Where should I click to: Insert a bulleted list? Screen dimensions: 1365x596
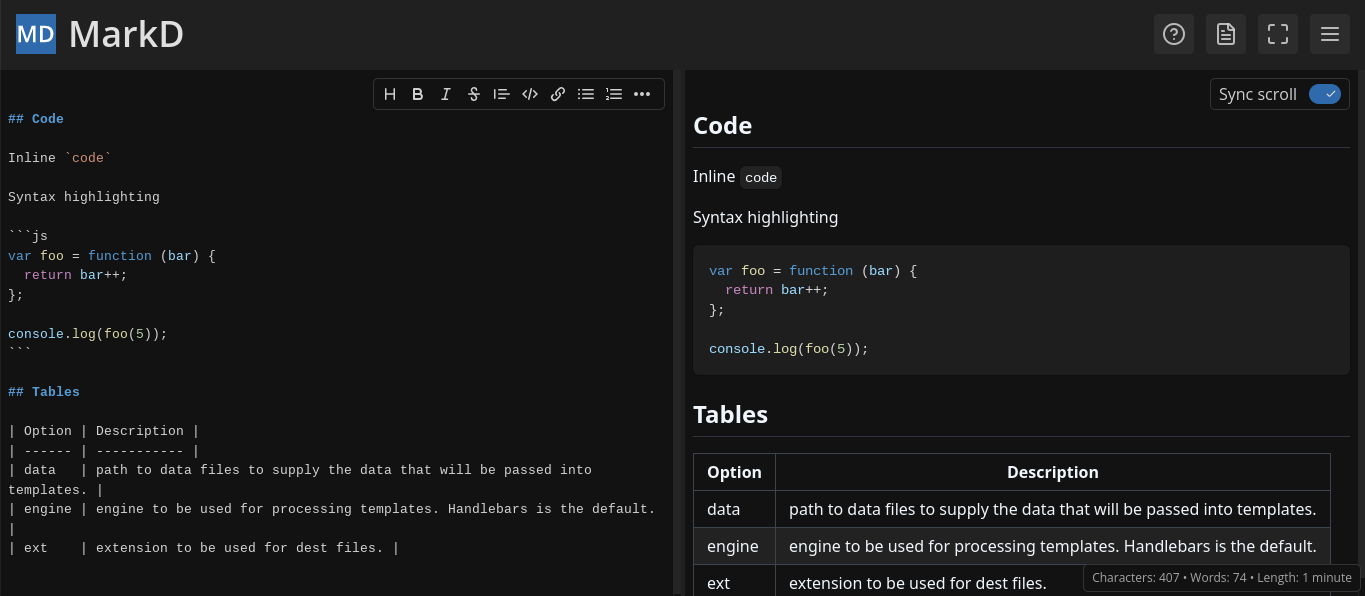(586, 94)
